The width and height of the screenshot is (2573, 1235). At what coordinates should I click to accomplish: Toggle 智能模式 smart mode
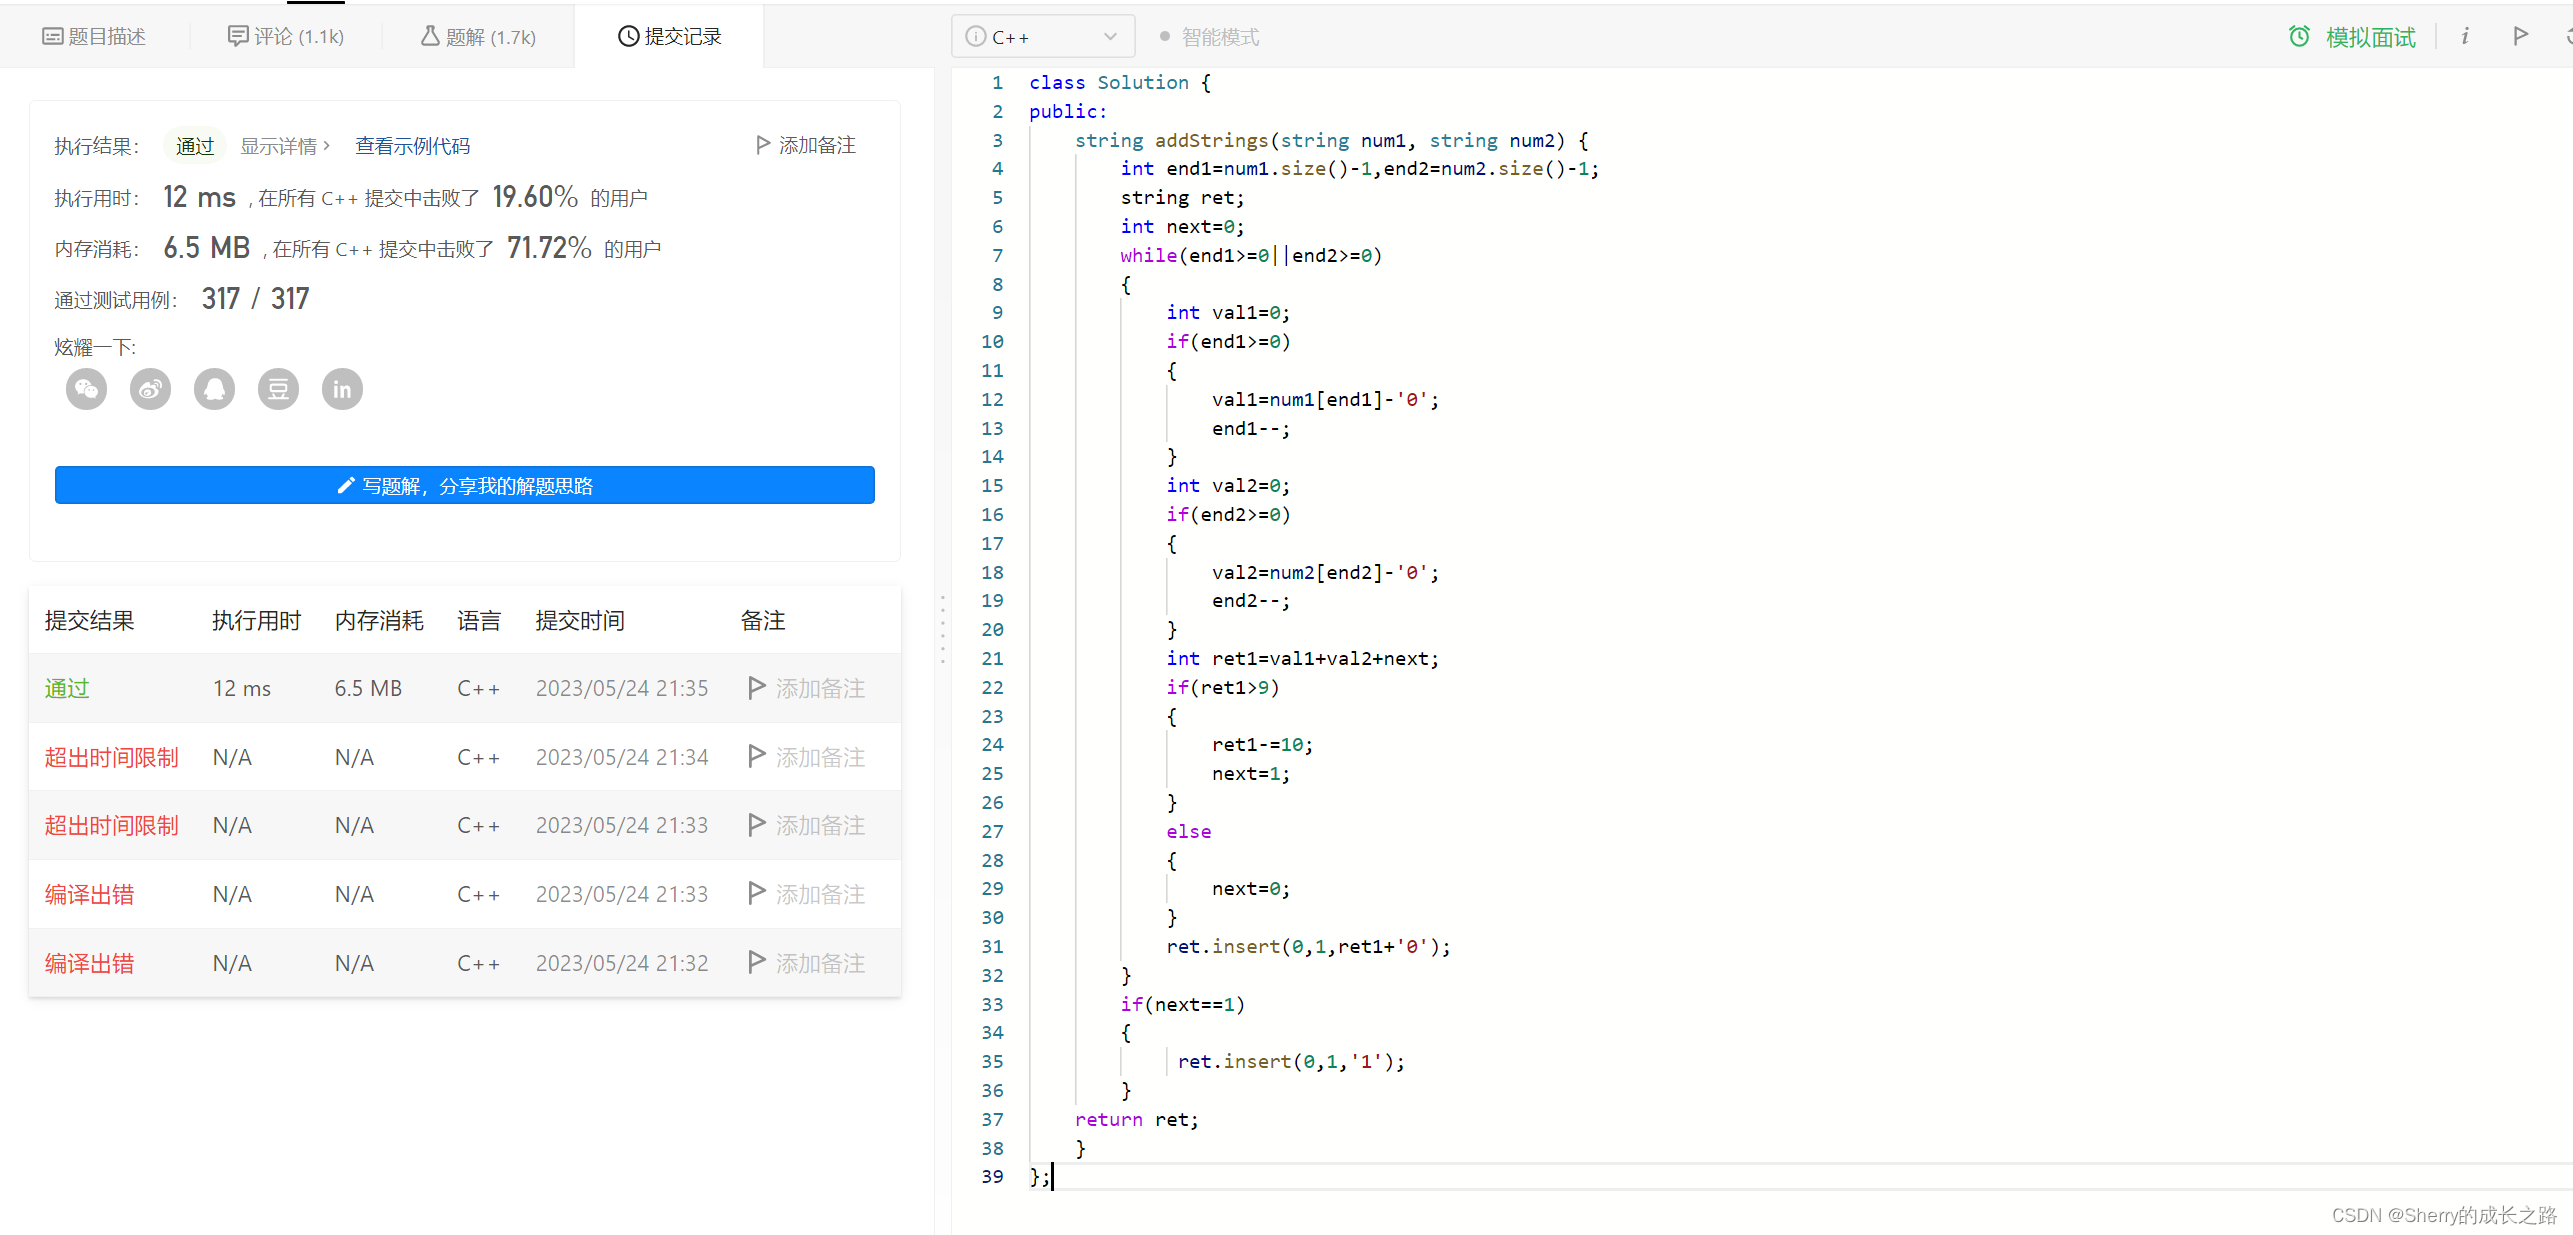tap(1209, 37)
